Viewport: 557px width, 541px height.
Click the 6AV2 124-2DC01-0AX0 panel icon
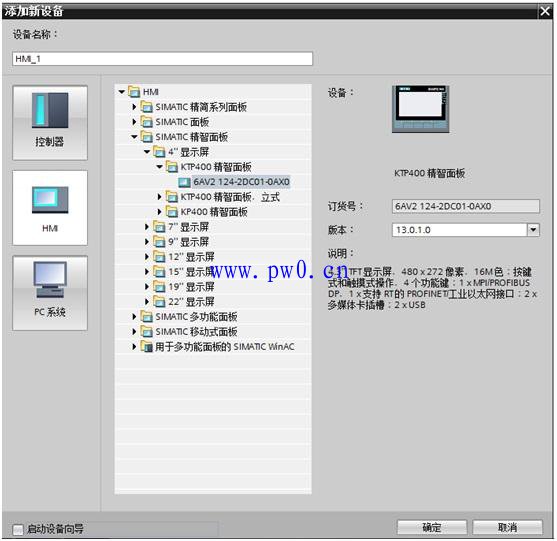[x=184, y=182]
